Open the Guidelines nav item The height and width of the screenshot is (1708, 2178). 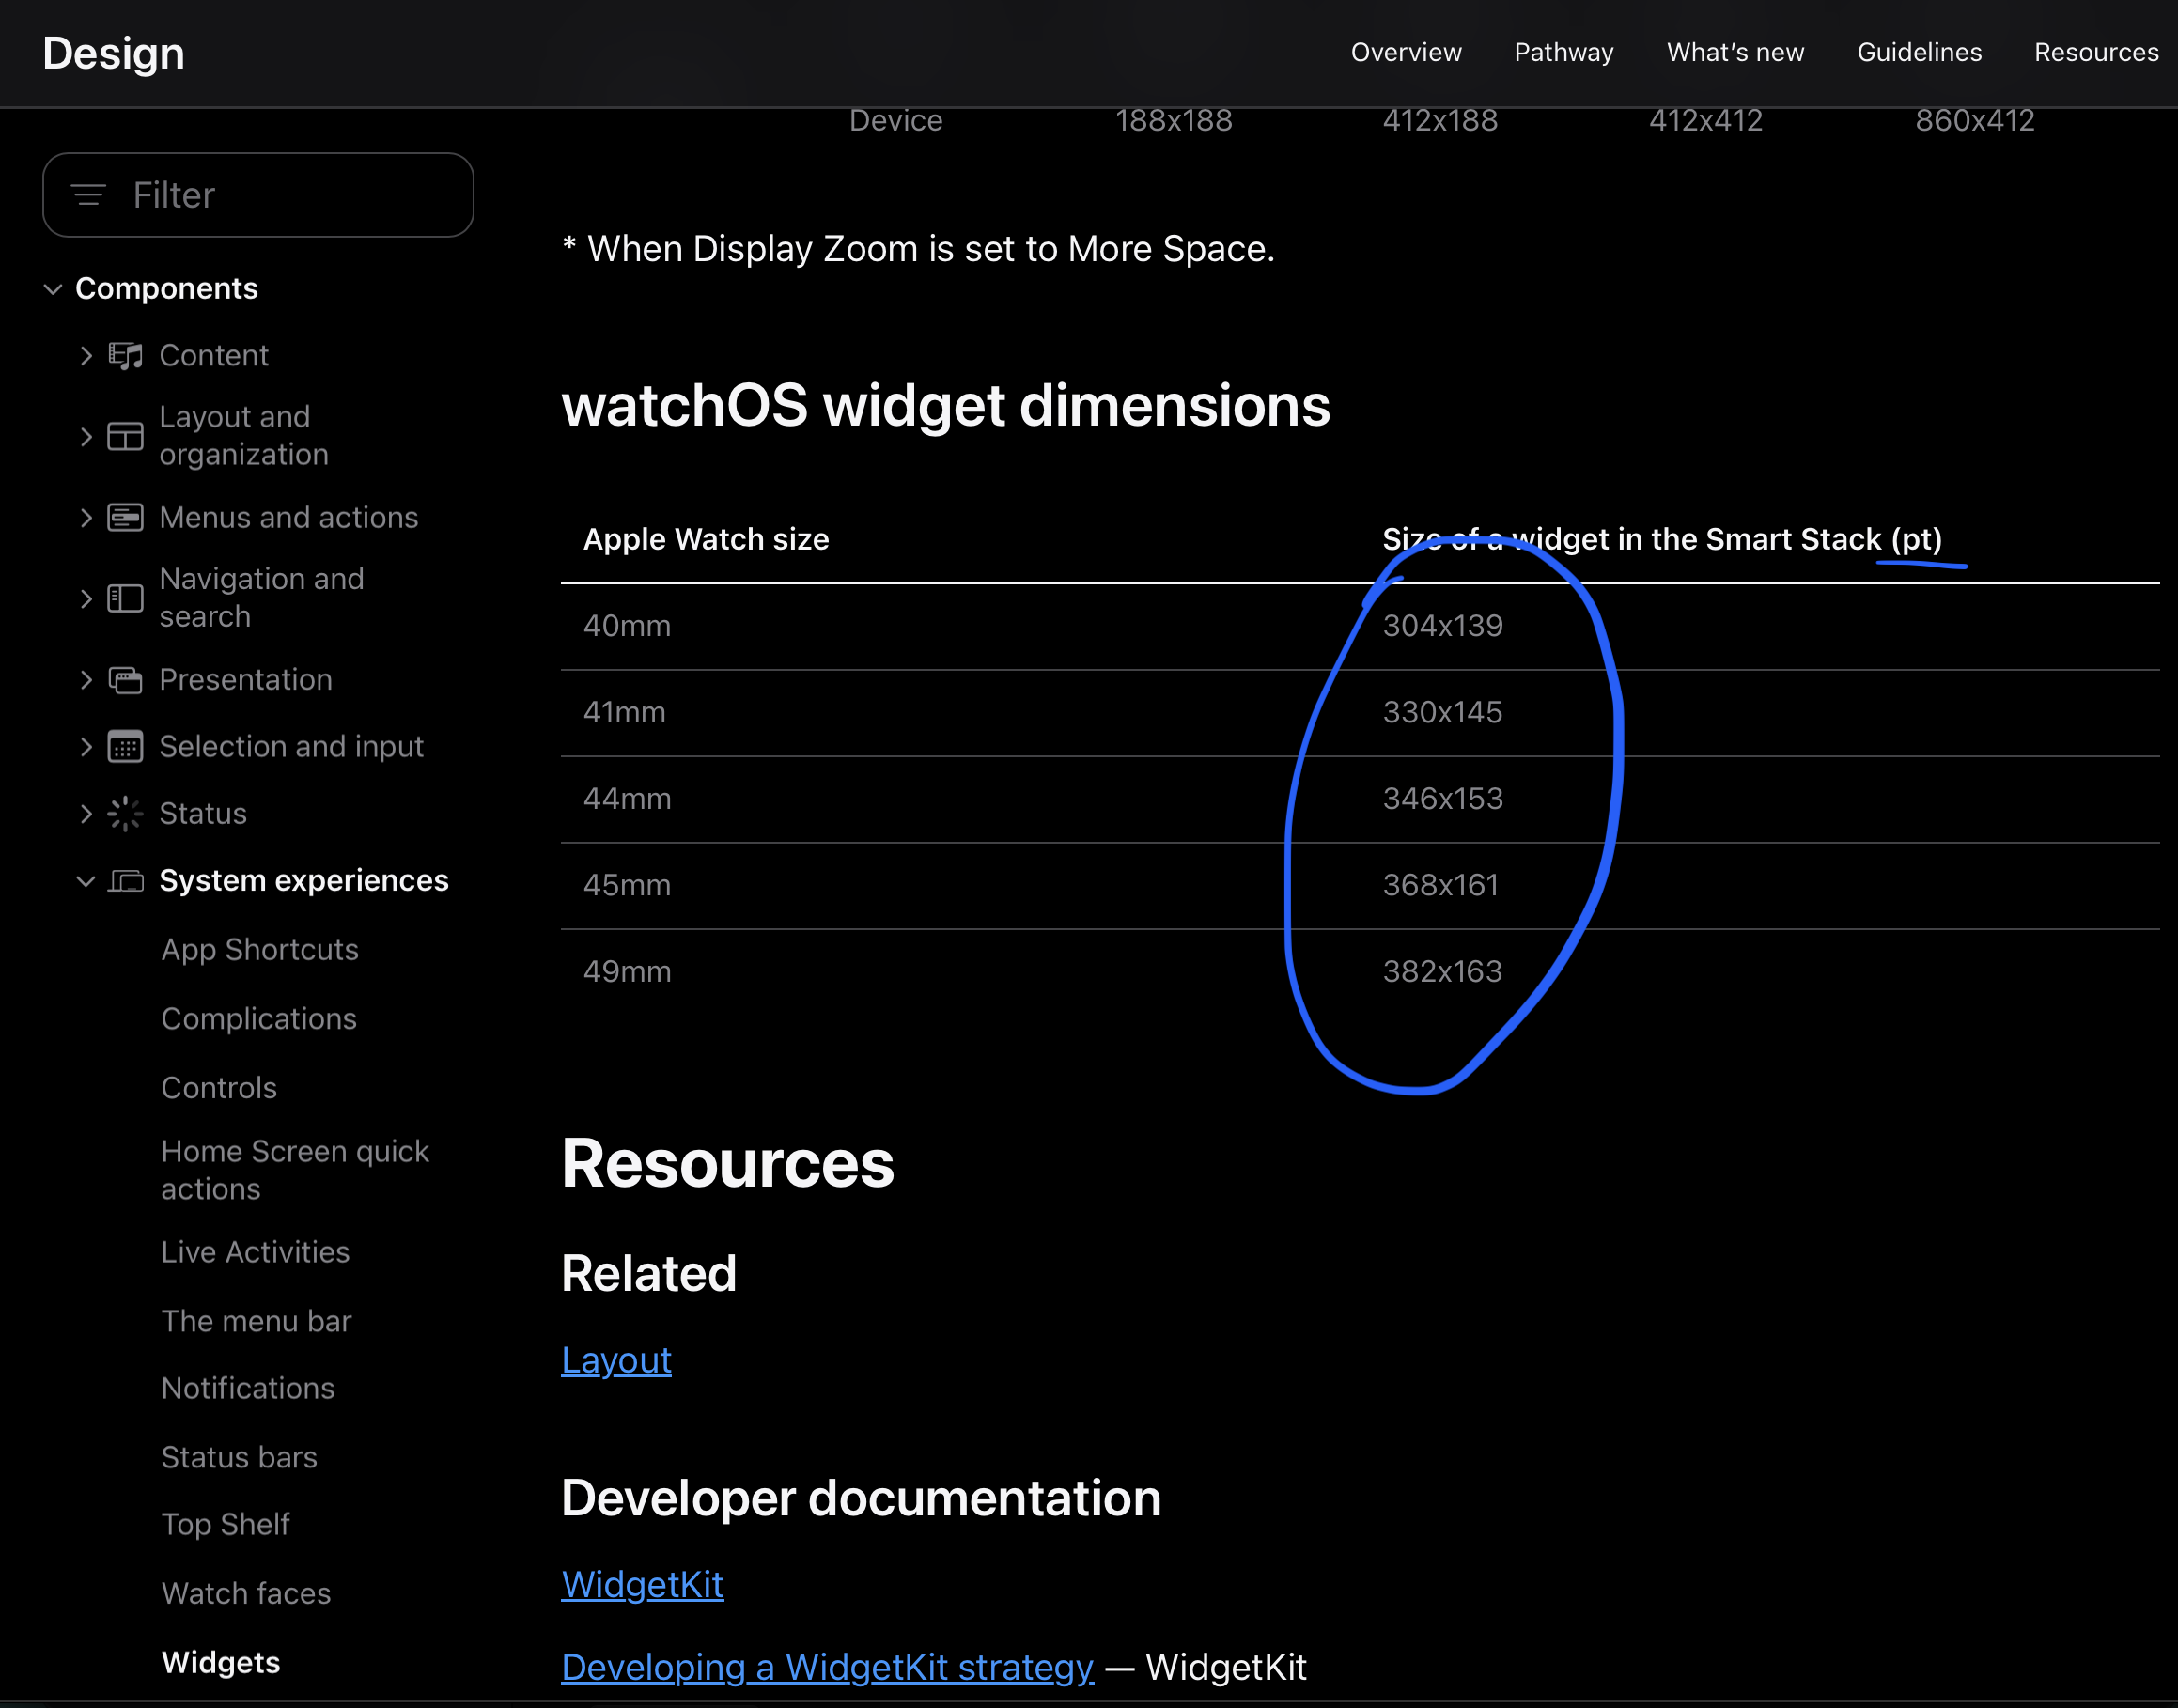[x=1919, y=52]
